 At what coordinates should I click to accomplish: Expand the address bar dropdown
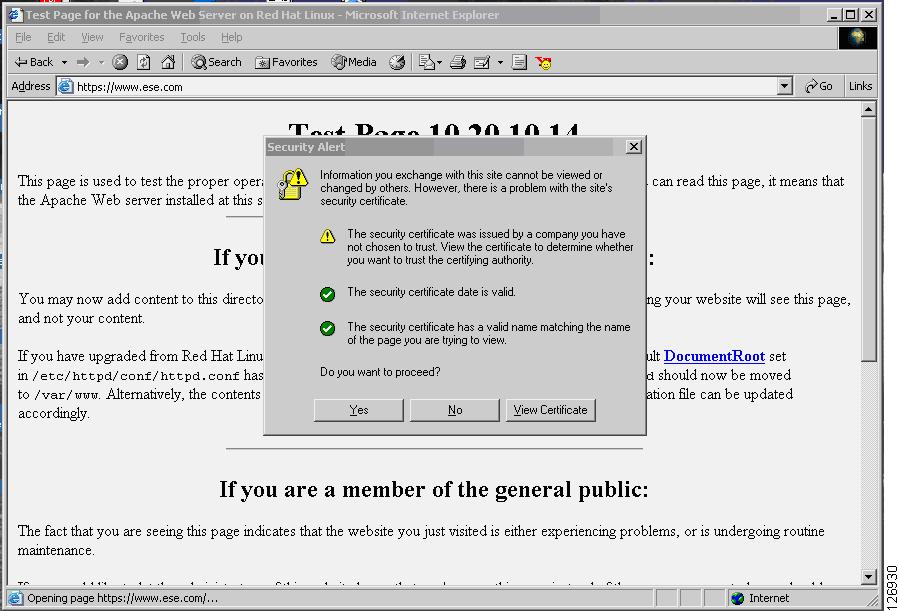(x=785, y=87)
